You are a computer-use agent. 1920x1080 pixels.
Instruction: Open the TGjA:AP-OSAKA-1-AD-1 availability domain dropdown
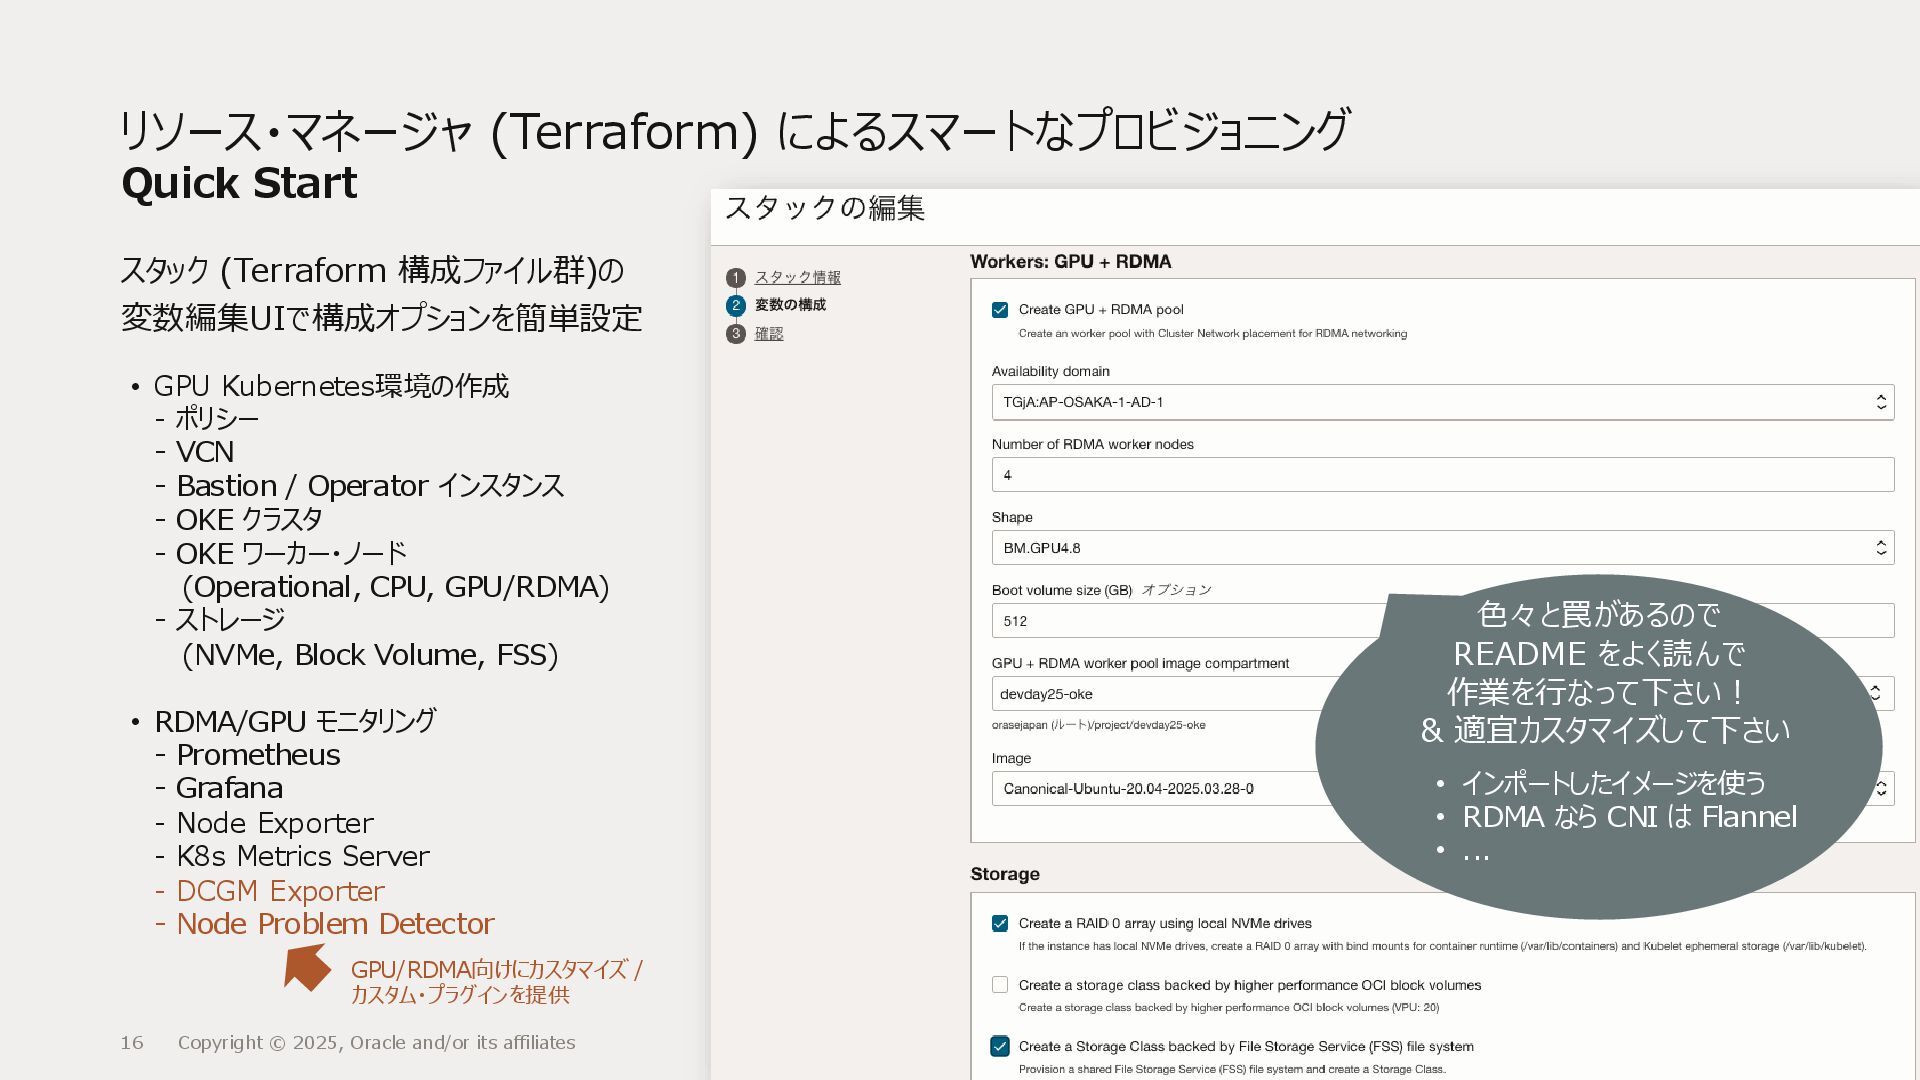coord(1430,402)
